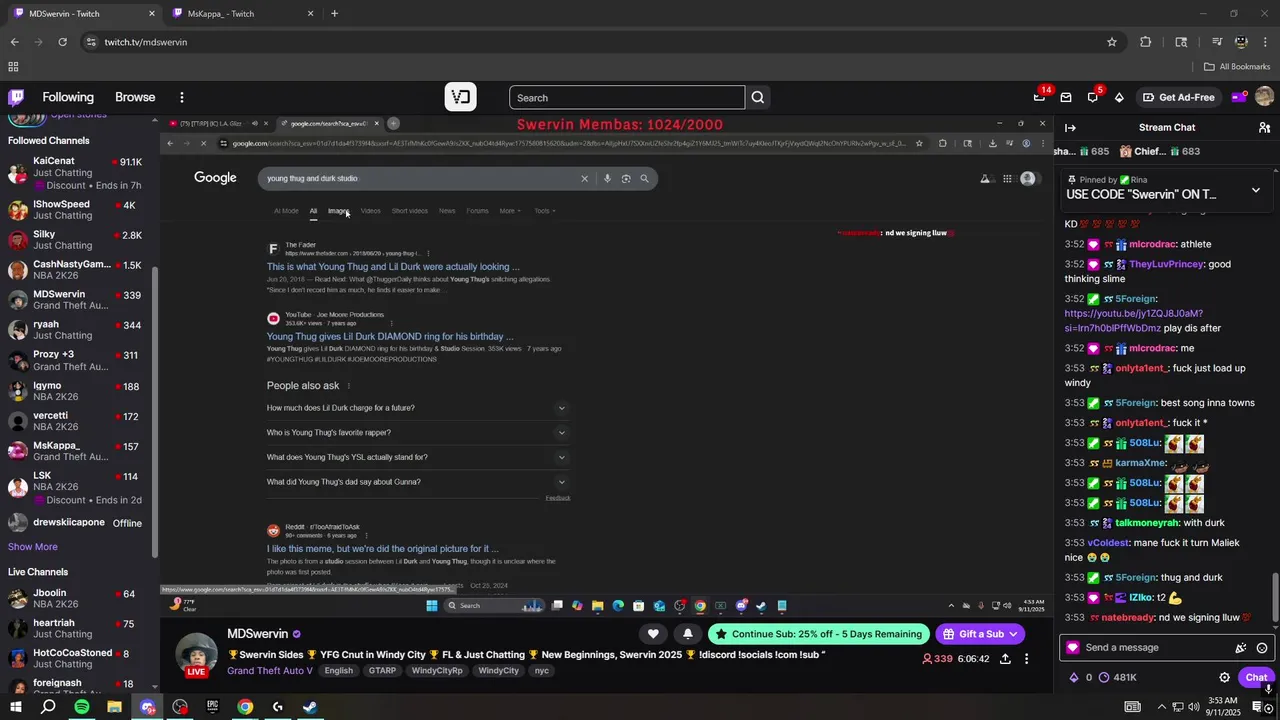Screen dimensions: 1280x720
Task: Open the Twitch inbox envelope icon
Action: (x=1066, y=97)
